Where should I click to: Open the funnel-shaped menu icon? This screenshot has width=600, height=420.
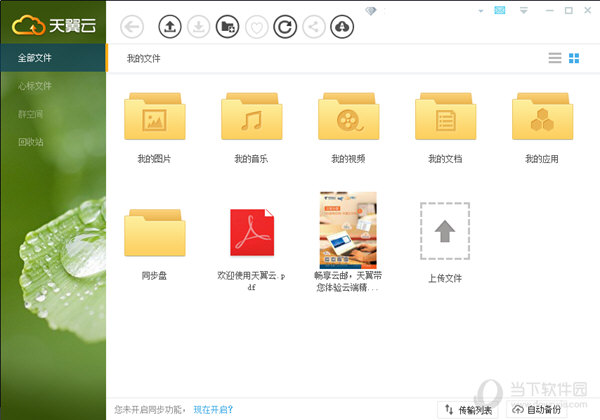click(524, 10)
